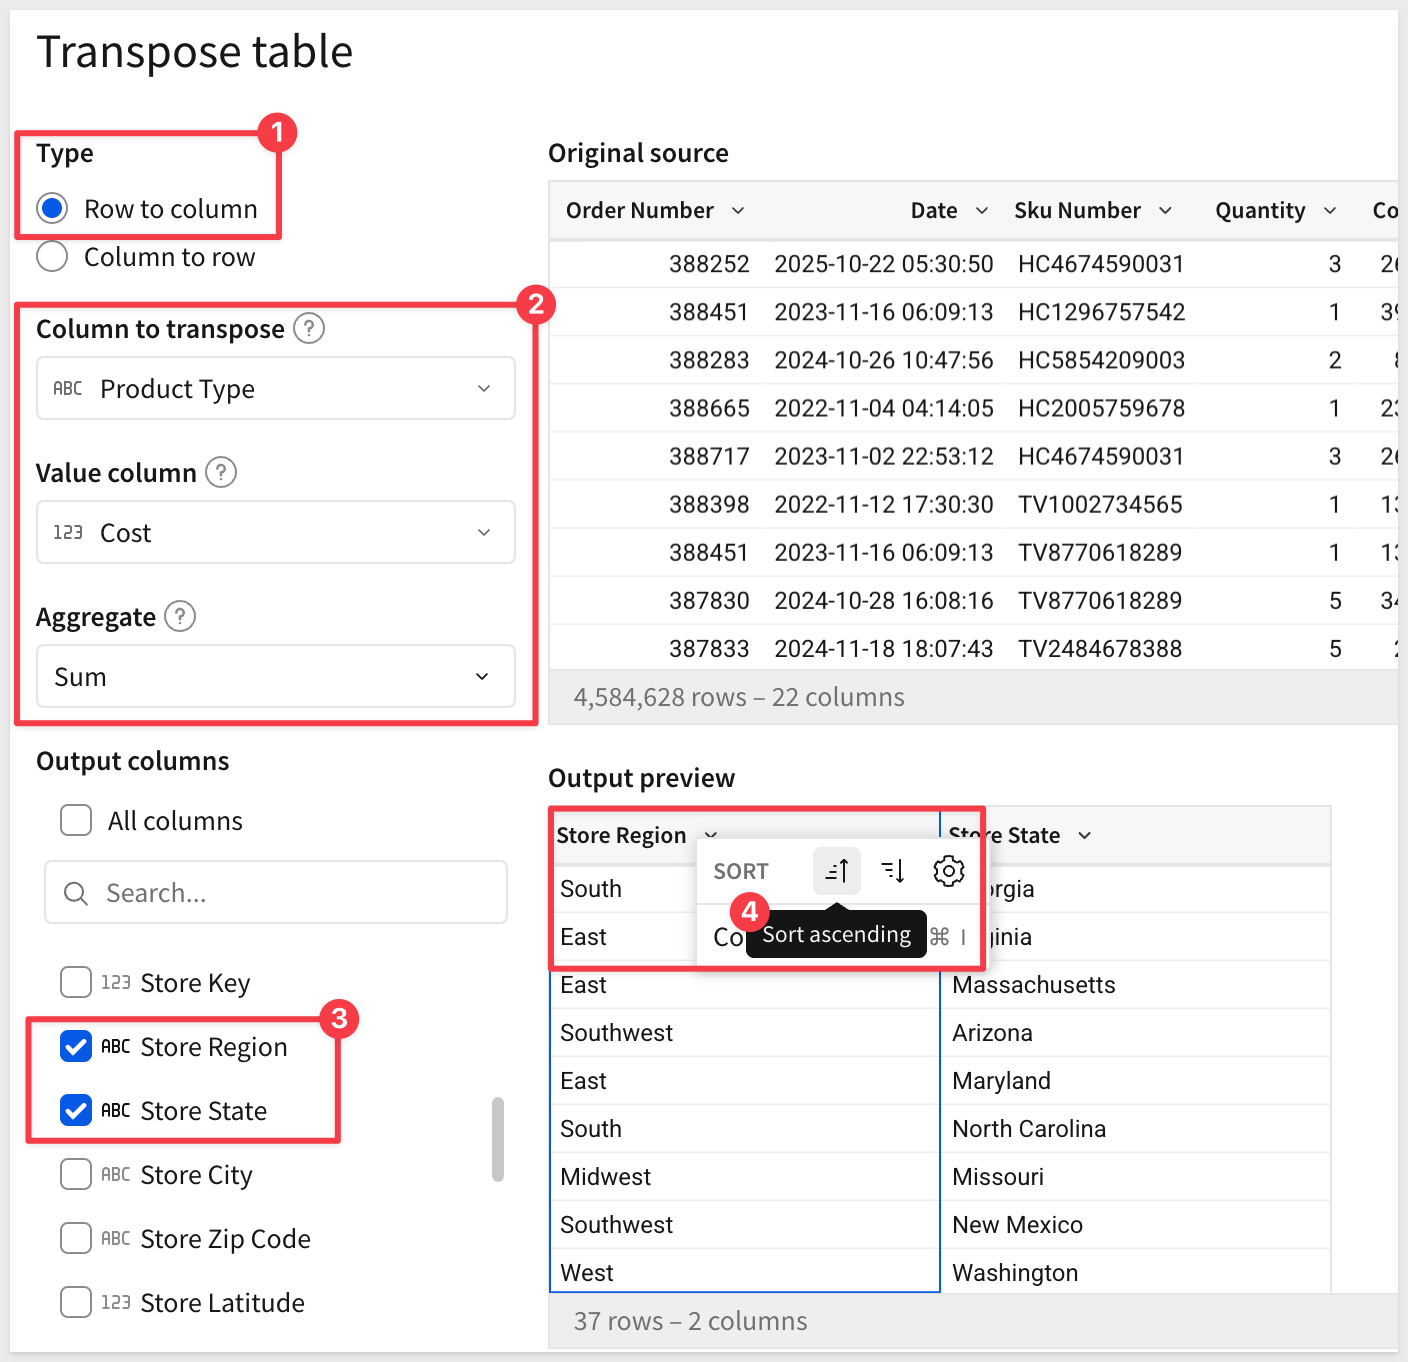Click help icon next to Value column

(x=221, y=472)
